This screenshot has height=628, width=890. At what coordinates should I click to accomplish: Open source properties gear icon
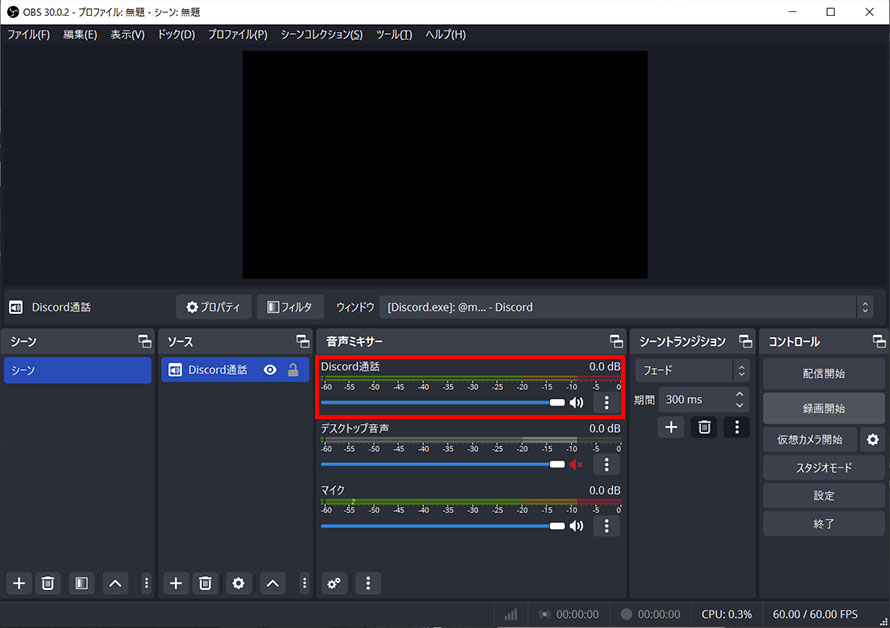coord(238,583)
